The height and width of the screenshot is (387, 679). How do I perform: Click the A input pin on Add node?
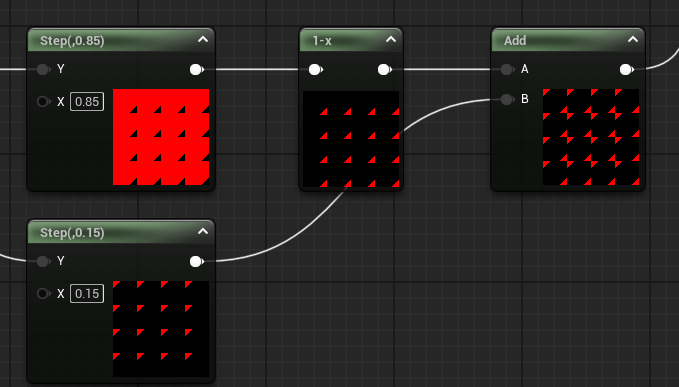point(507,69)
